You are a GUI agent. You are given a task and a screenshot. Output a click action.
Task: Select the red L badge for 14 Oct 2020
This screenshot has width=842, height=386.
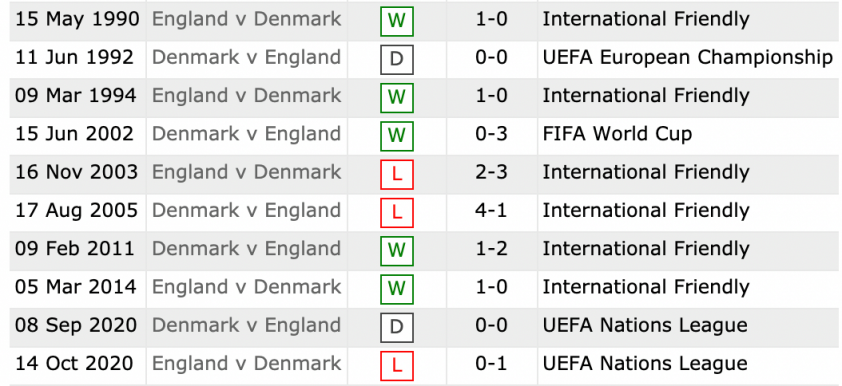(397, 366)
